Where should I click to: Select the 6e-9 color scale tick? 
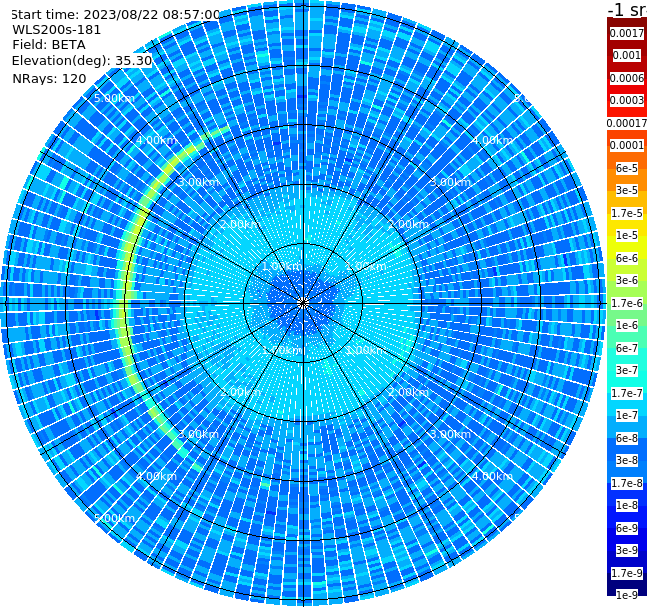point(627,528)
